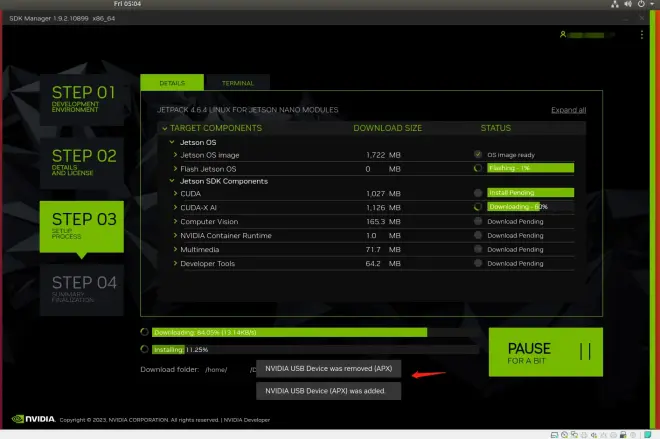Click the SDK Manager window title
This screenshot has width=660, height=439.
(x=62, y=19)
